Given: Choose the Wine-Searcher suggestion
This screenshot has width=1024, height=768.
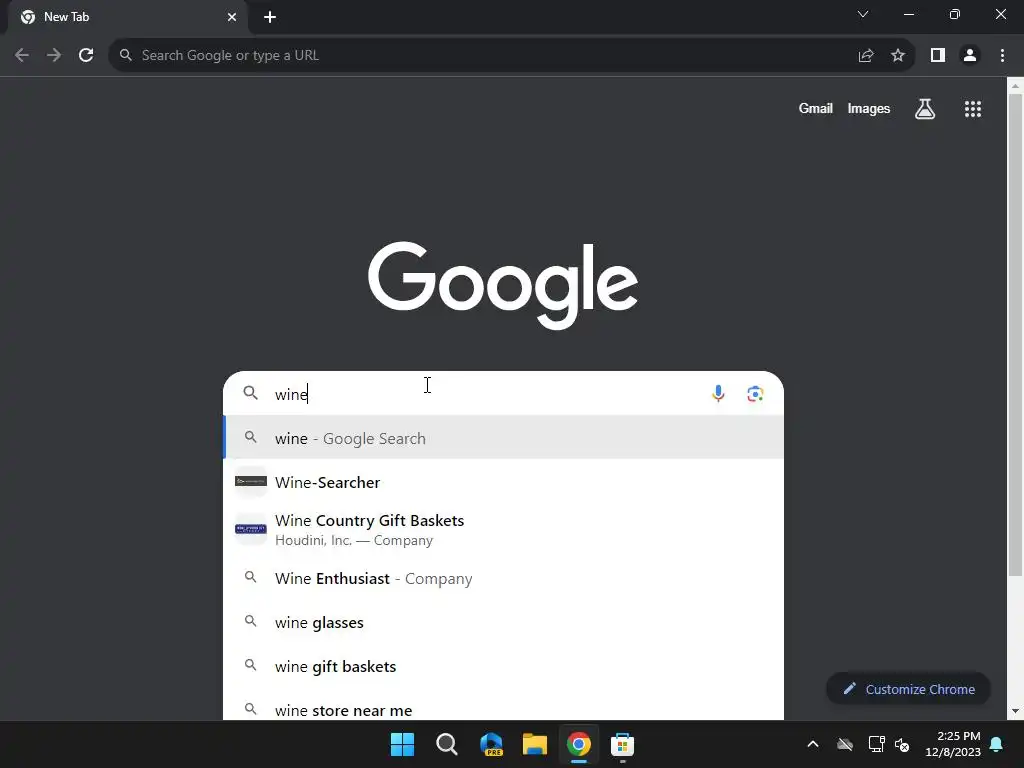Looking at the screenshot, I should coord(504,482).
